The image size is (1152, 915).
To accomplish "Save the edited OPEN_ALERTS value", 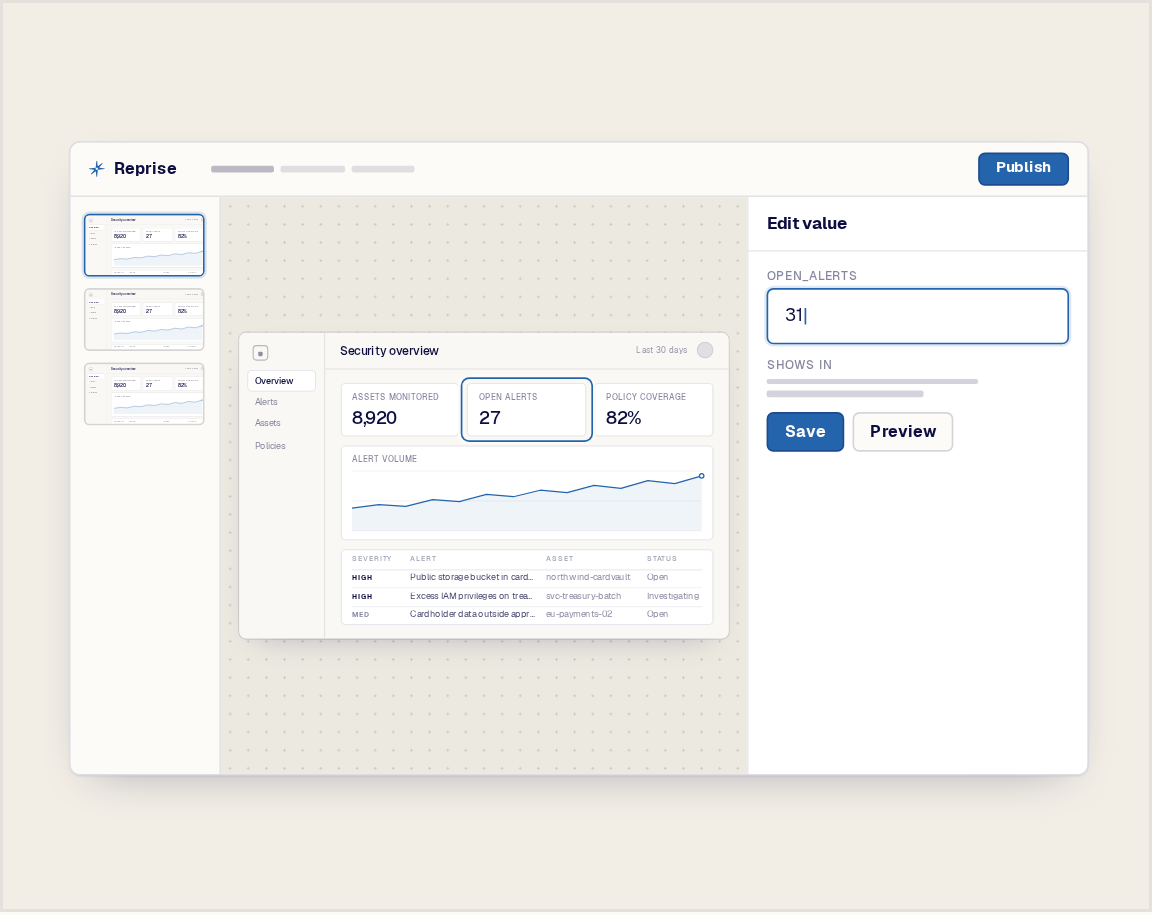I will pyautogui.click(x=804, y=432).
